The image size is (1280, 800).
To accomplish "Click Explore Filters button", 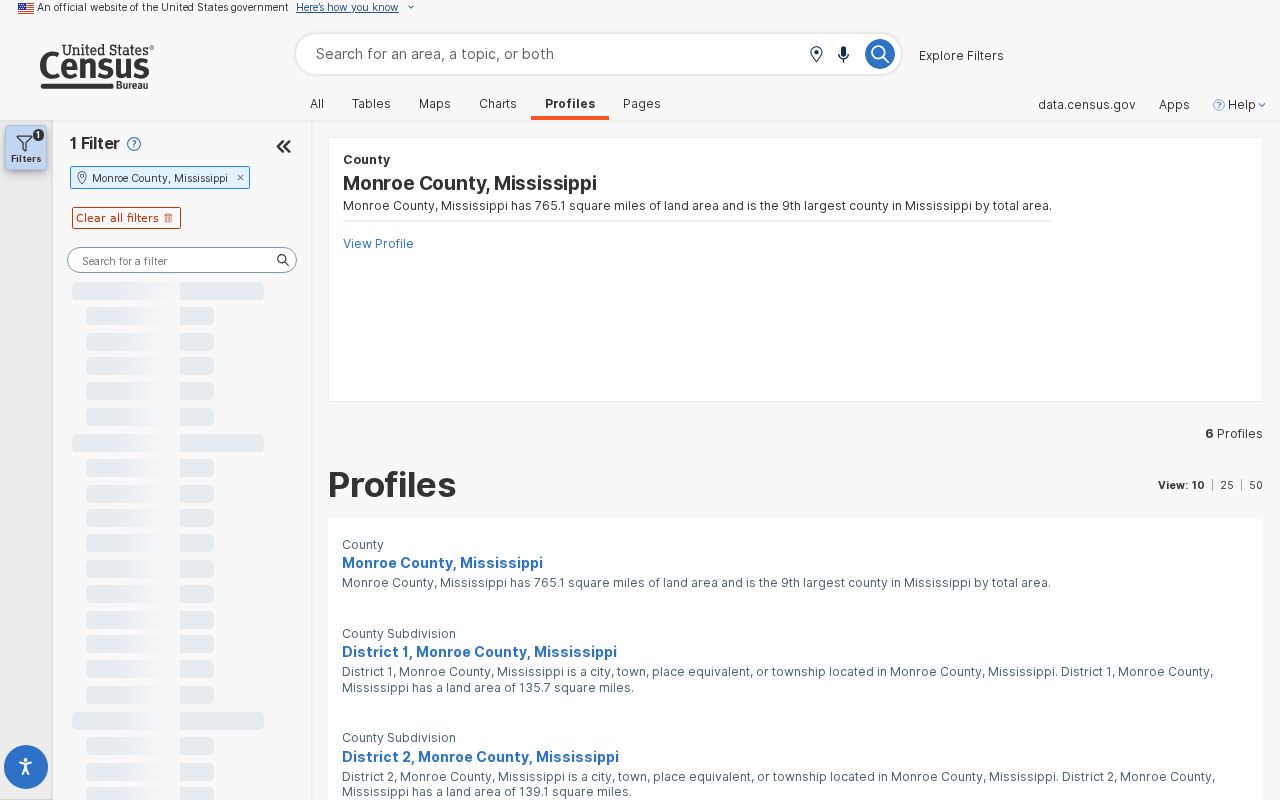I will 961,55.
